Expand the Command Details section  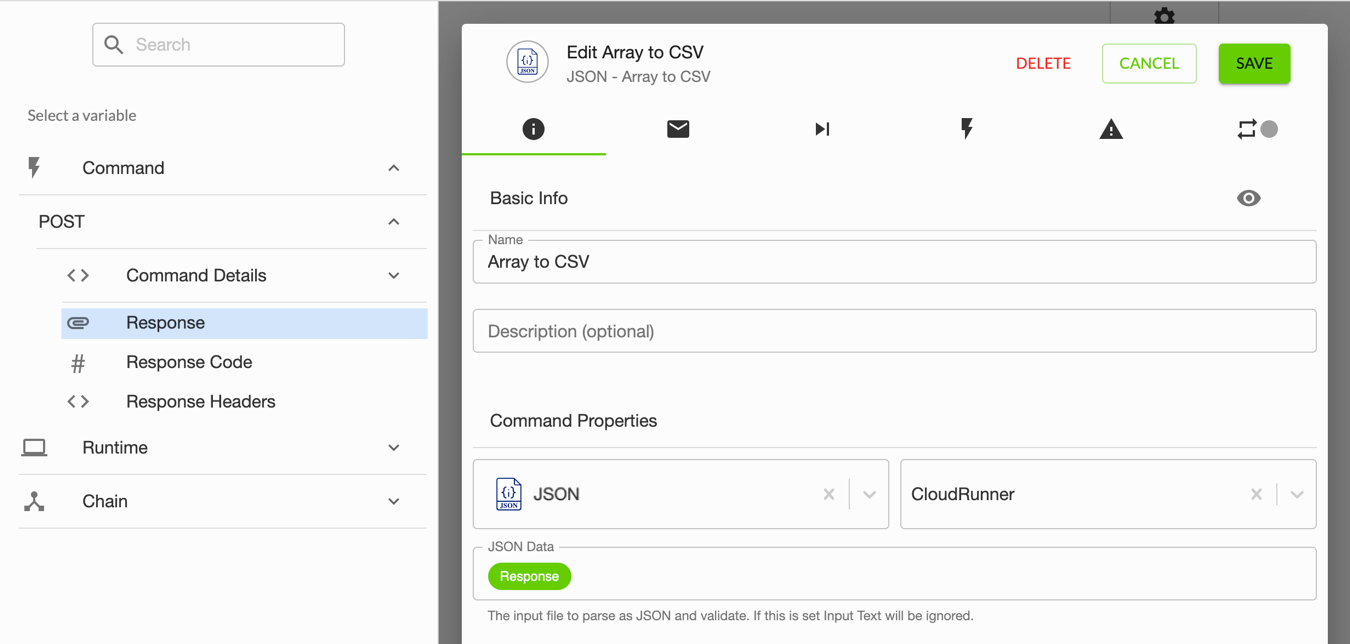(x=394, y=276)
